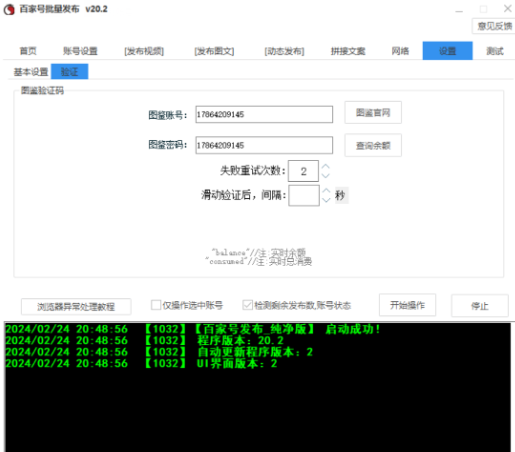The height and width of the screenshot is (452, 515).
Task: Click the log line 启动成功!
Action: coord(193,329)
